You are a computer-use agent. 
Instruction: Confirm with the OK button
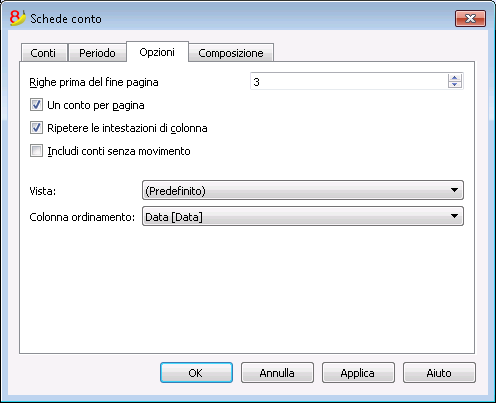pyautogui.click(x=196, y=373)
